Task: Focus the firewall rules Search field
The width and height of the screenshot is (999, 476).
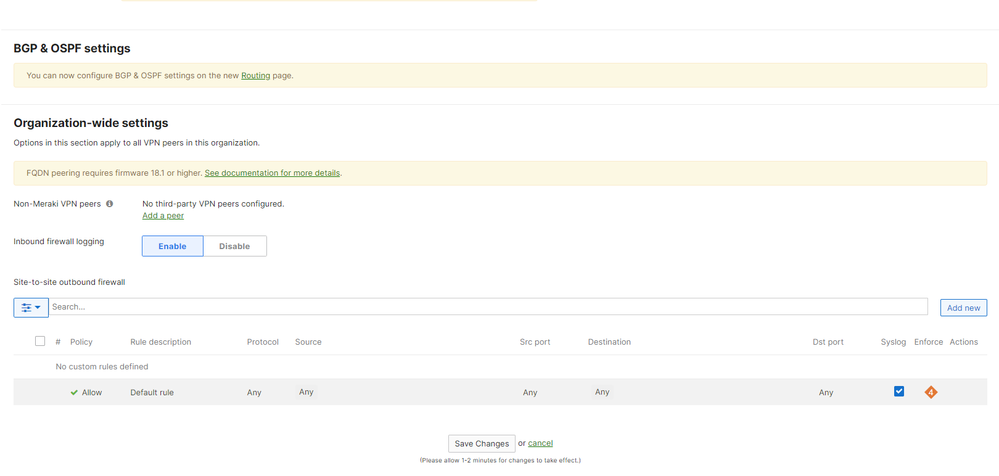Action: [x=488, y=307]
